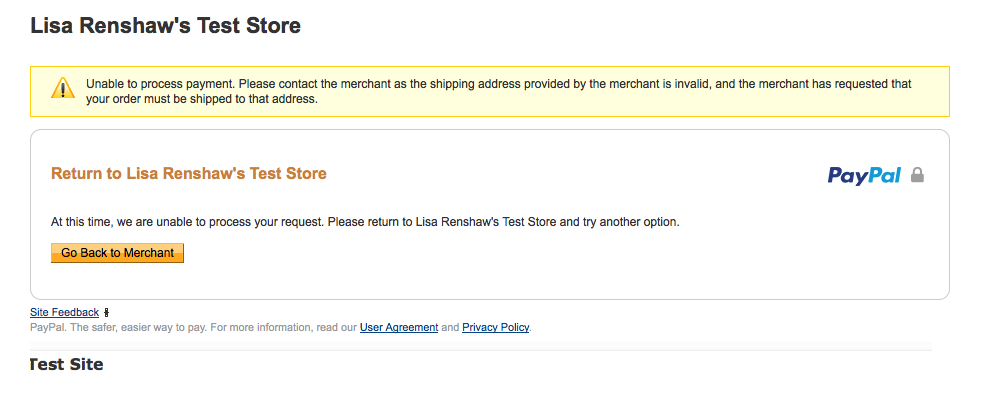The width and height of the screenshot is (996, 413).
Task: Click the gray padlock security icon
Action: point(918,176)
